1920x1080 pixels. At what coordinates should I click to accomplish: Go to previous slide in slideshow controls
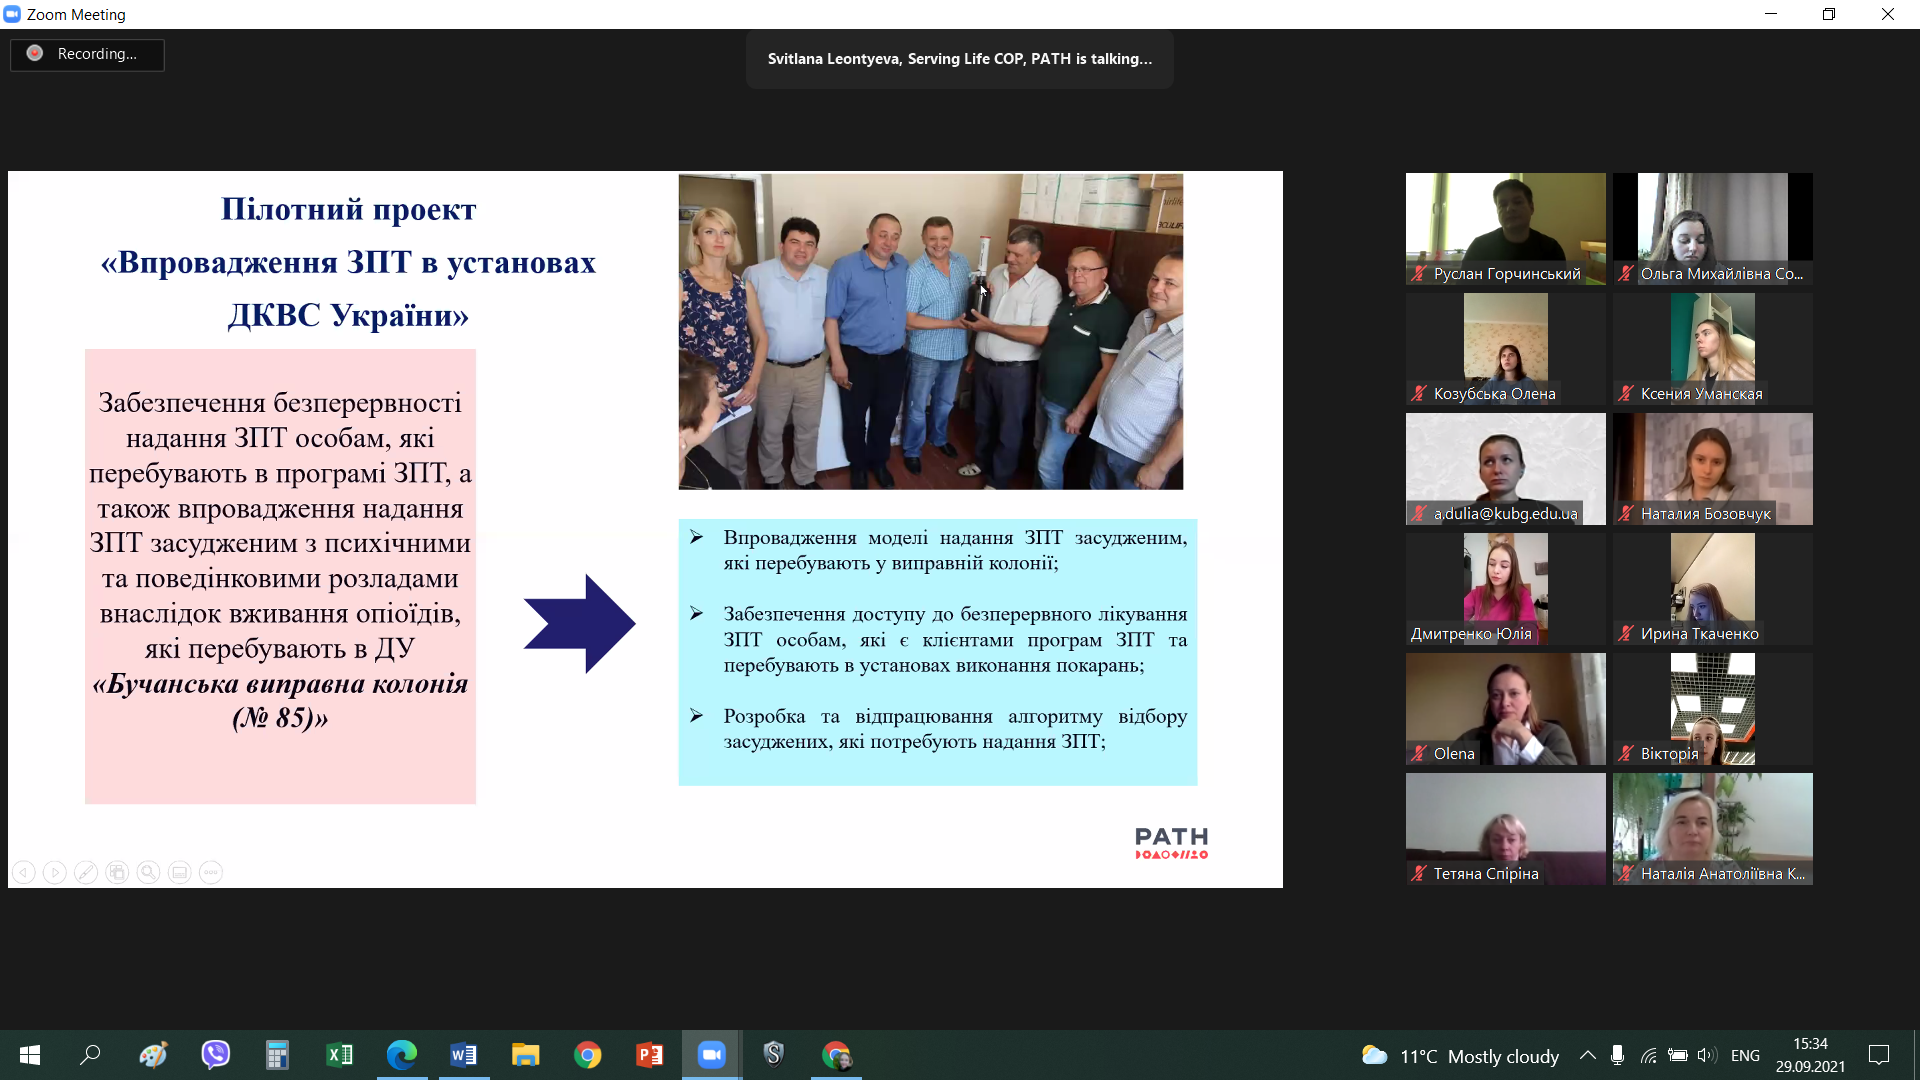pos(24,873)
